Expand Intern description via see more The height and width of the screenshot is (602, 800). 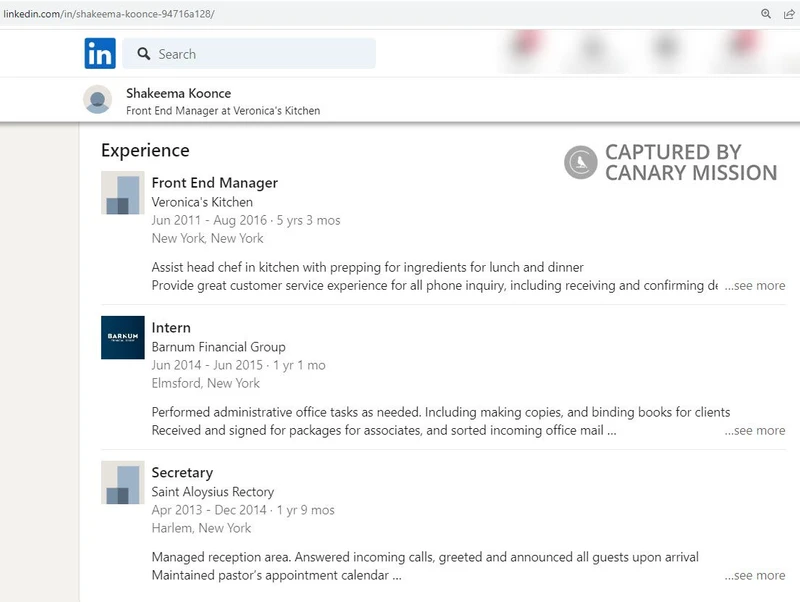755,431
